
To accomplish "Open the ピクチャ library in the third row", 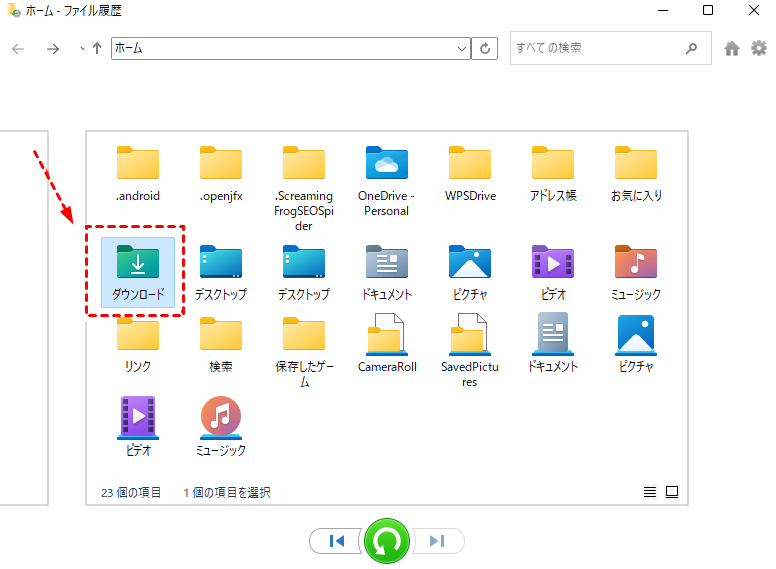I will [636, 343].
